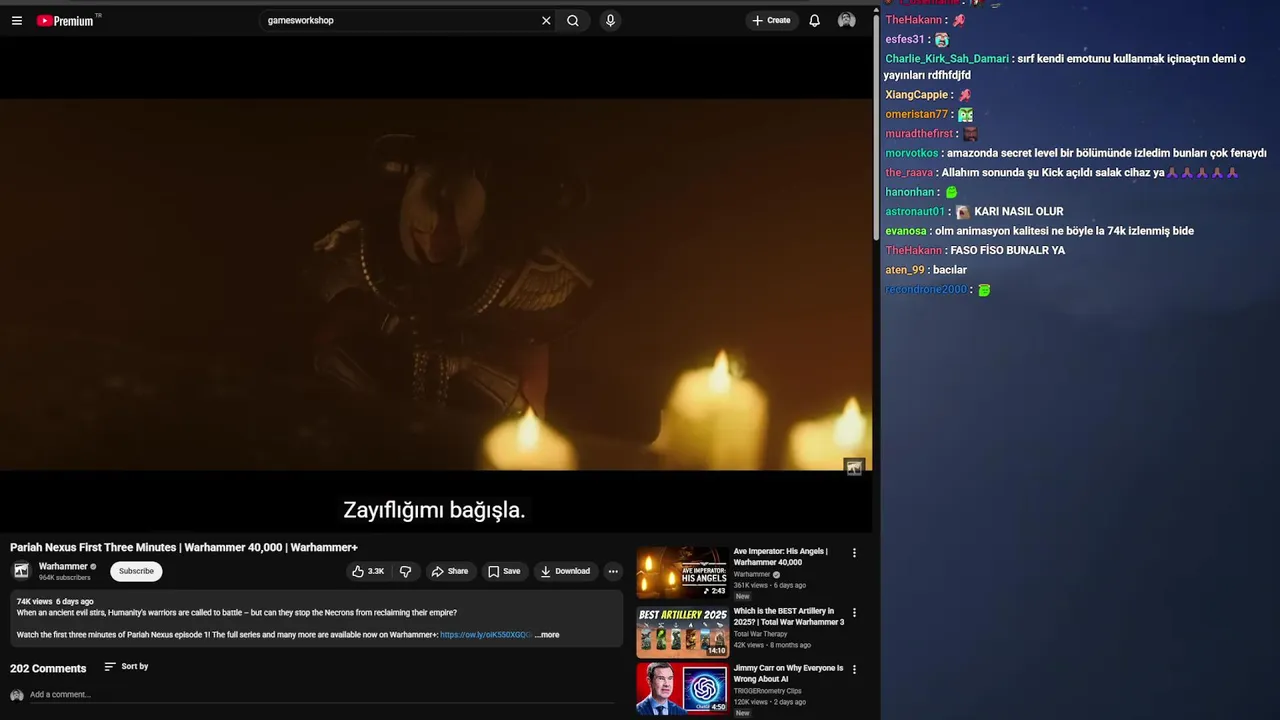Open the notifications bell
Screen dimensions: 1280x720
click(815, 20)
